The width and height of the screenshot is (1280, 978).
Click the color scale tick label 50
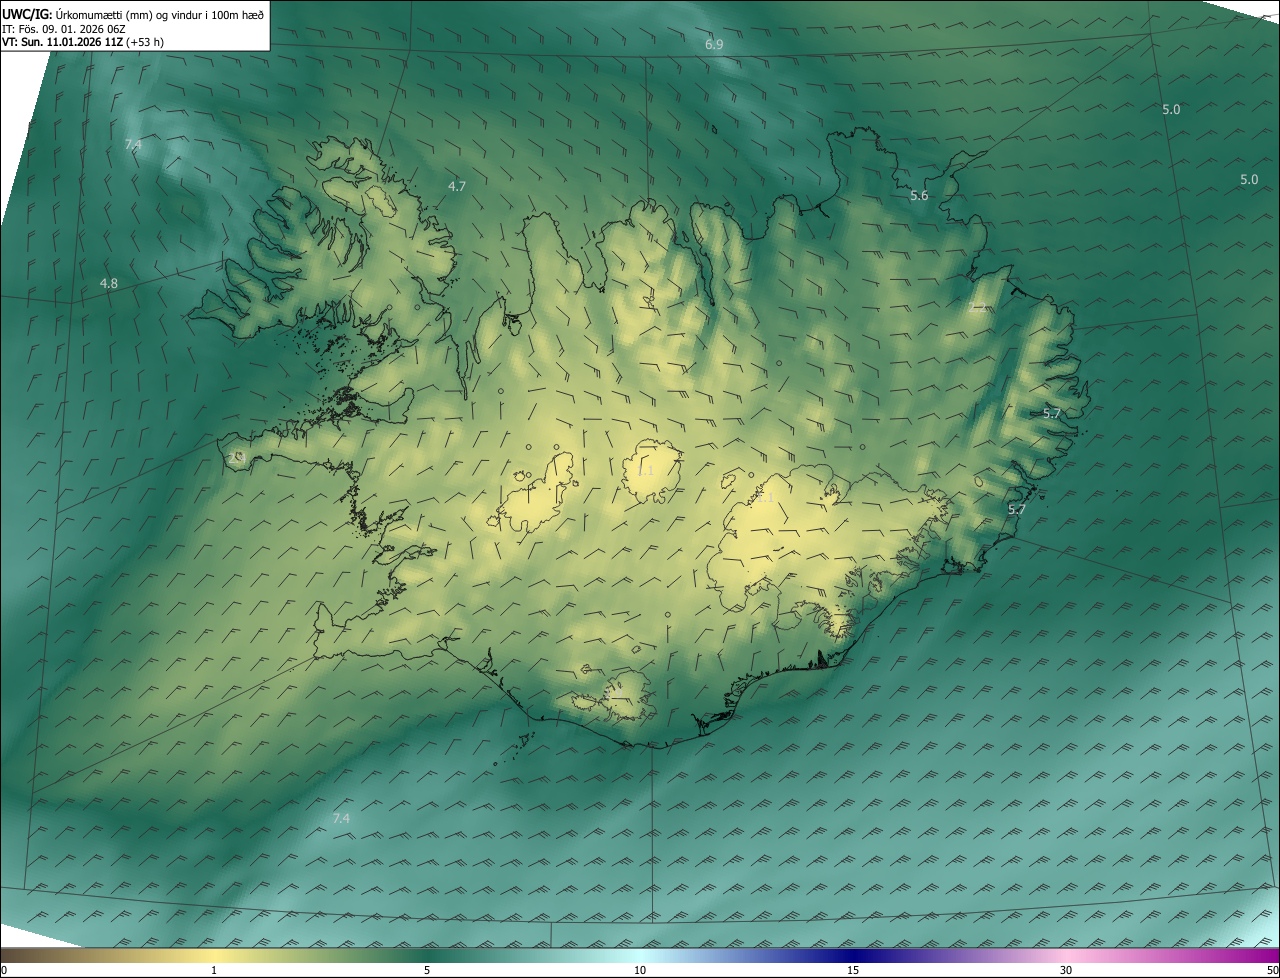coord(1272,971)
